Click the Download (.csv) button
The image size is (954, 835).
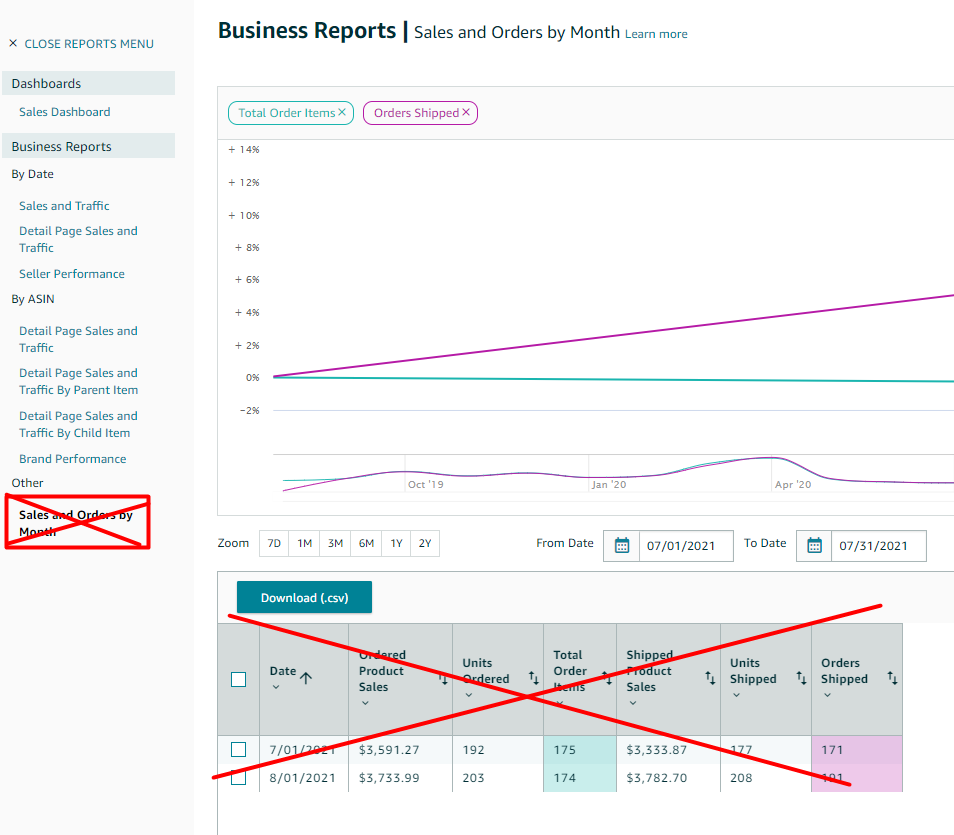pos(304,598)
